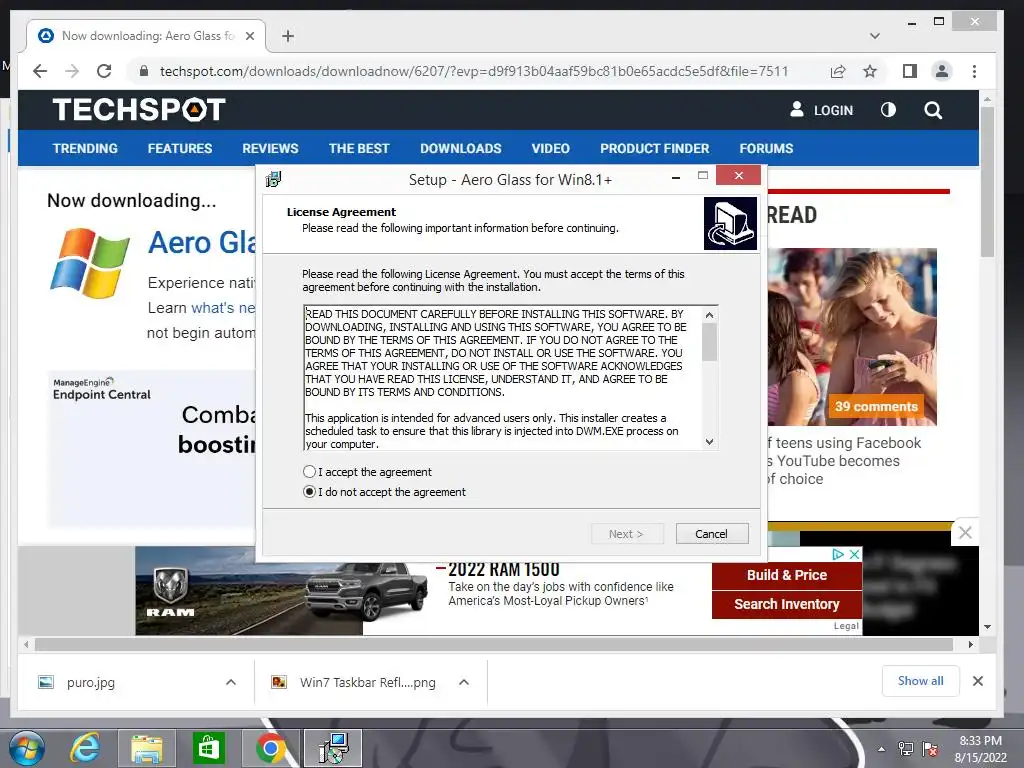
Task: Click network tray icon
Action: [x=906, y=749]
